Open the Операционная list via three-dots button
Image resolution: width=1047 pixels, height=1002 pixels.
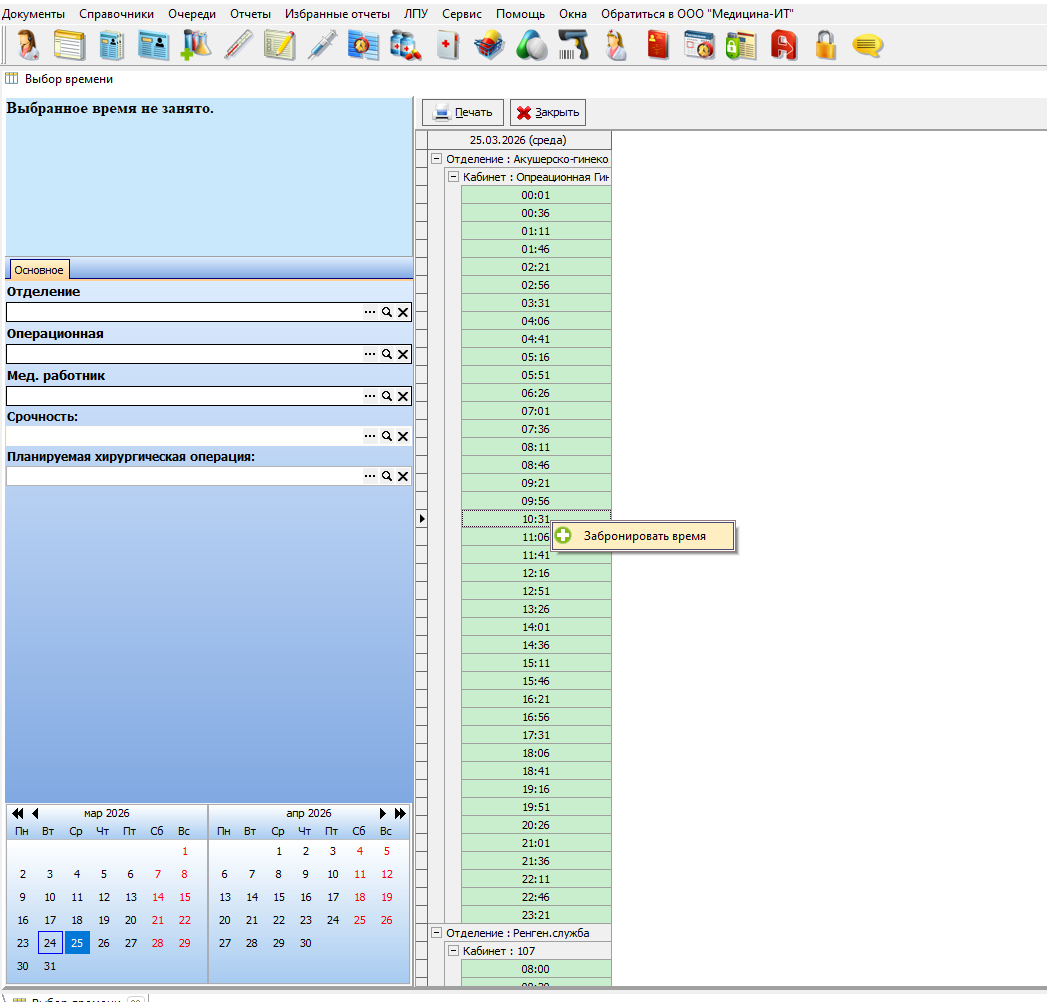pos(370,354)
